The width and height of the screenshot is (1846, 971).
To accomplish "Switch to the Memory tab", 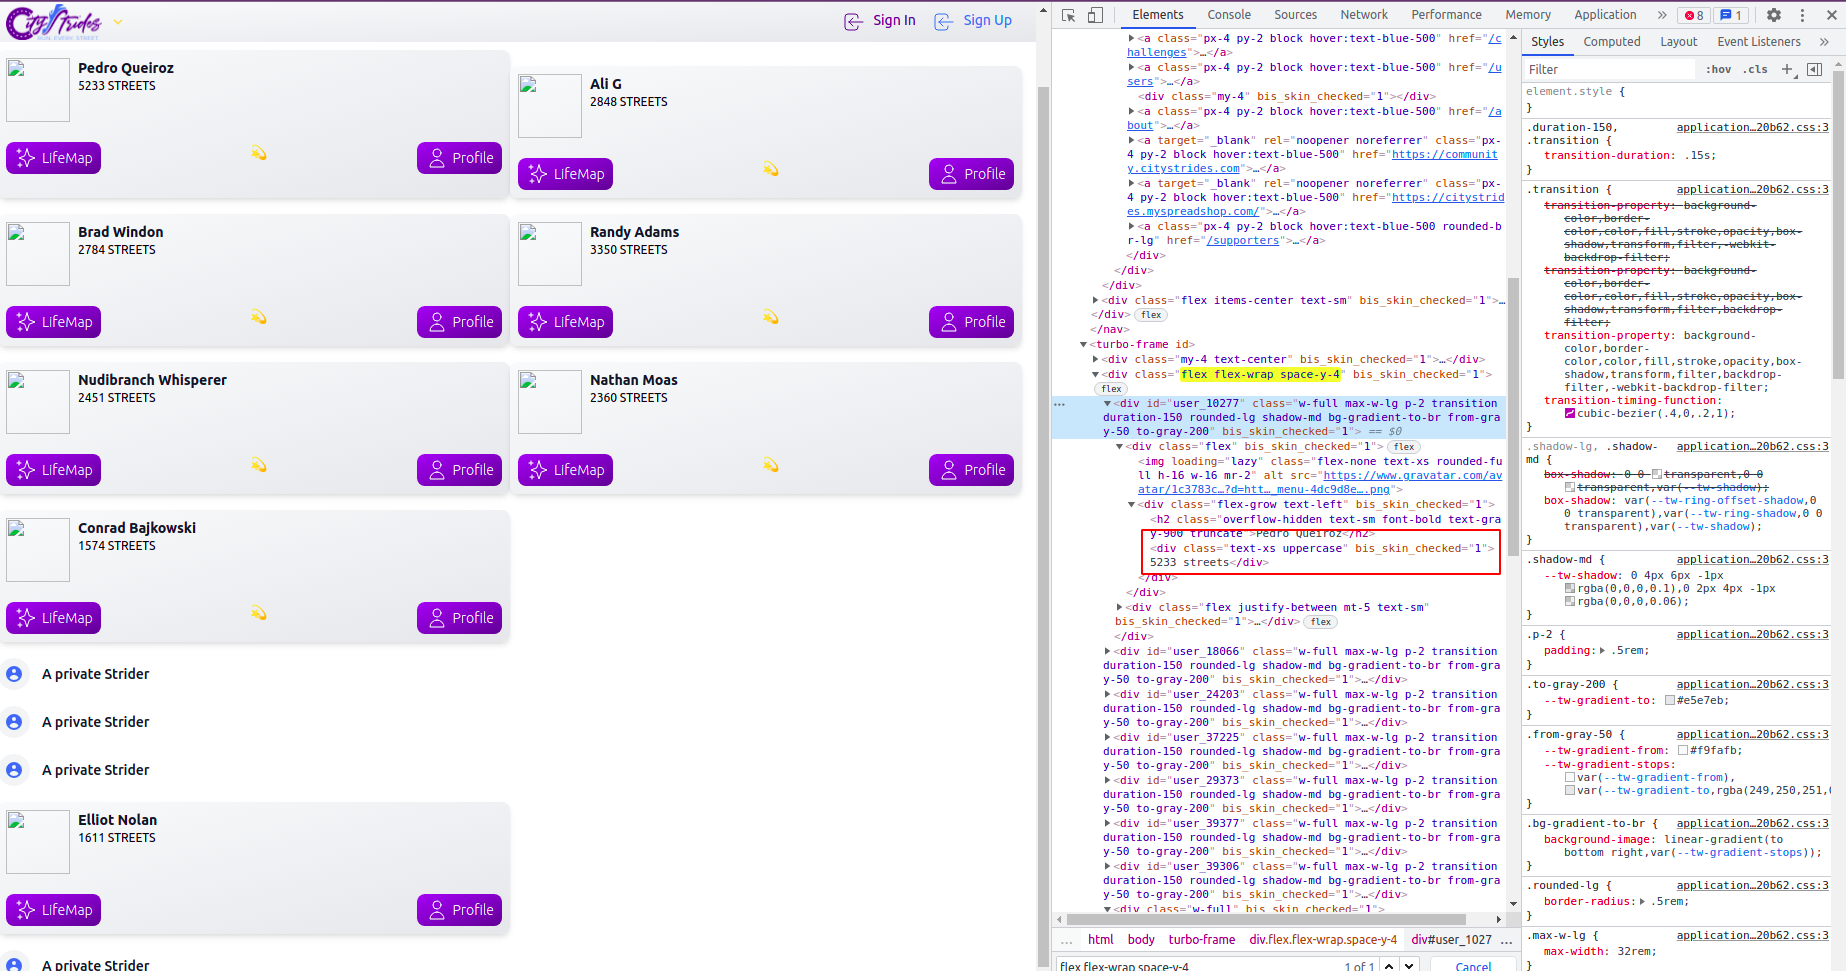I will point(1528,15).
